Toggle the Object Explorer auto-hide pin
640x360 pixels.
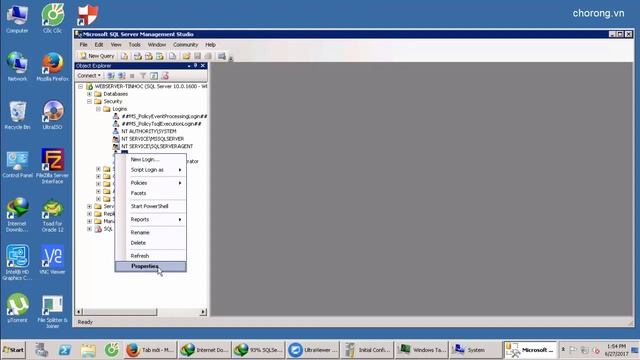(x=196, y=65)
